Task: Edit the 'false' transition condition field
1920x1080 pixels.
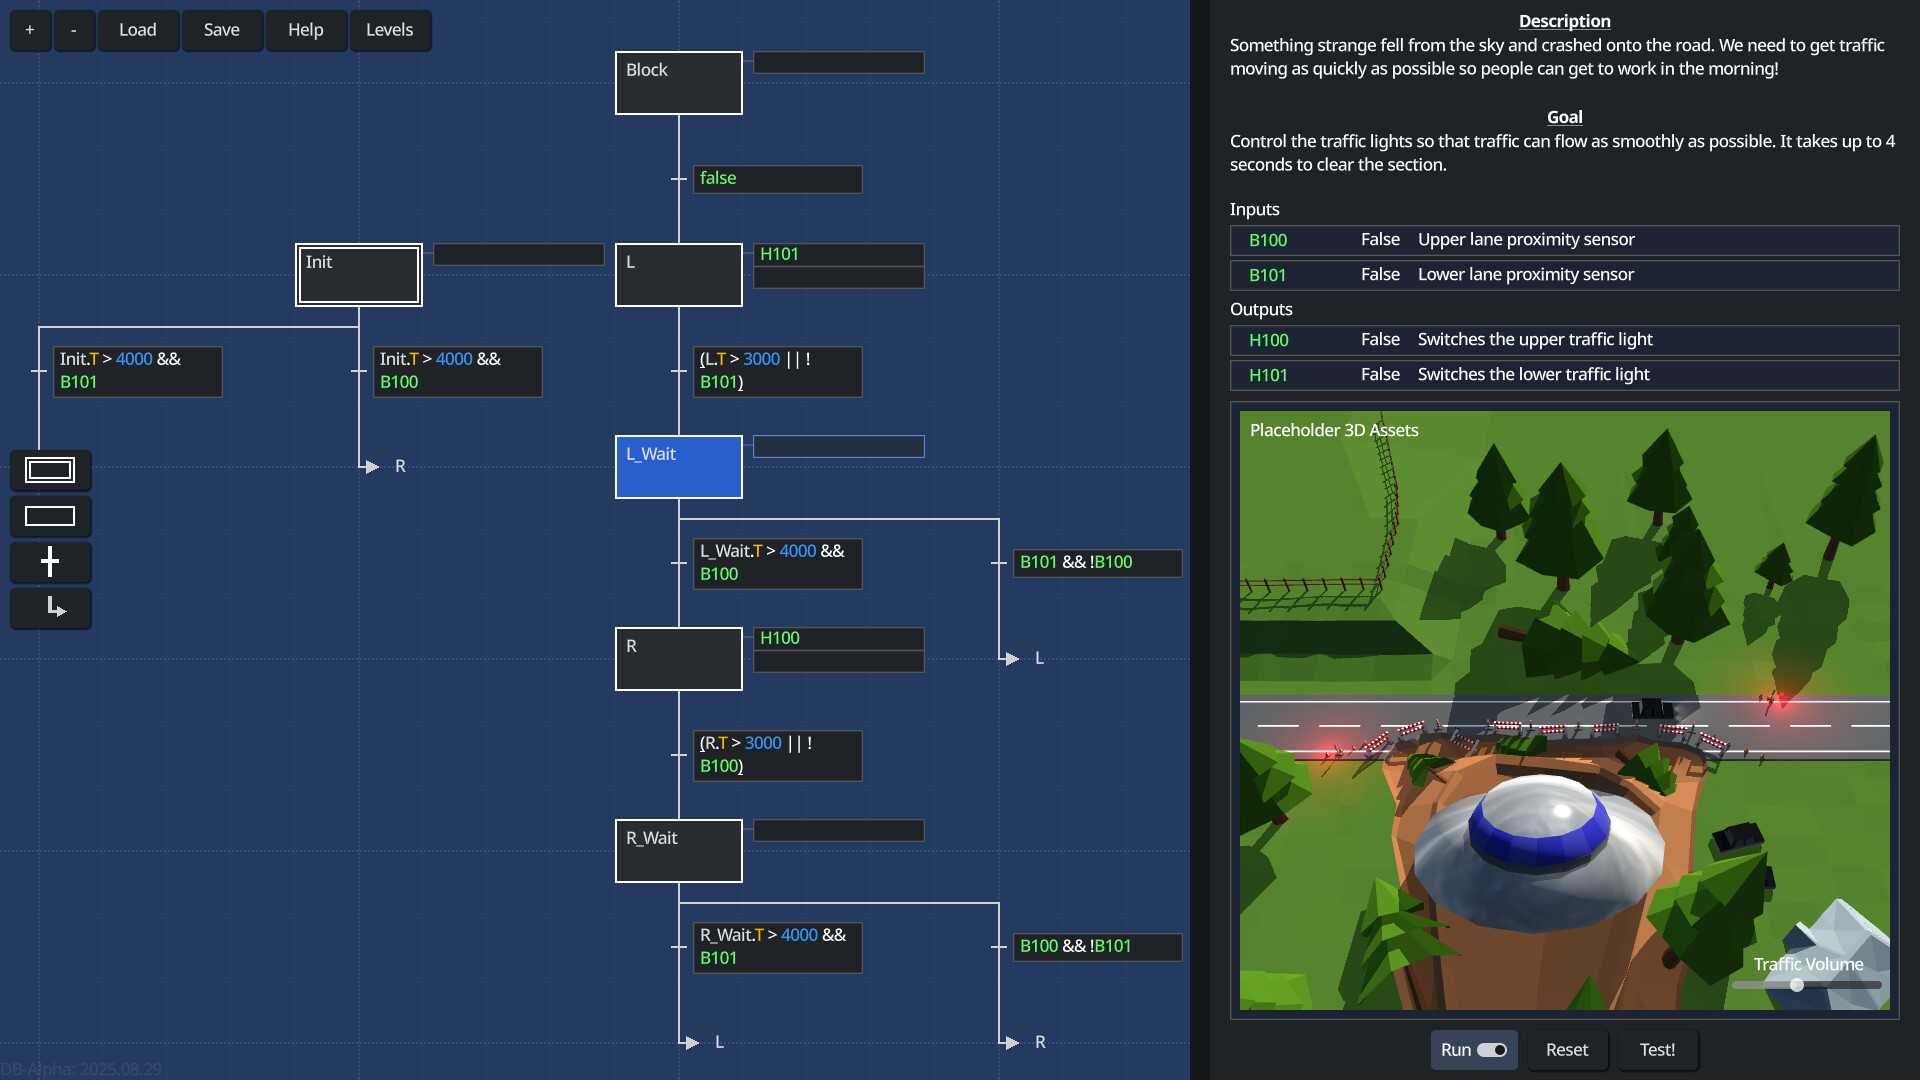Action: (x=777, y=179)
